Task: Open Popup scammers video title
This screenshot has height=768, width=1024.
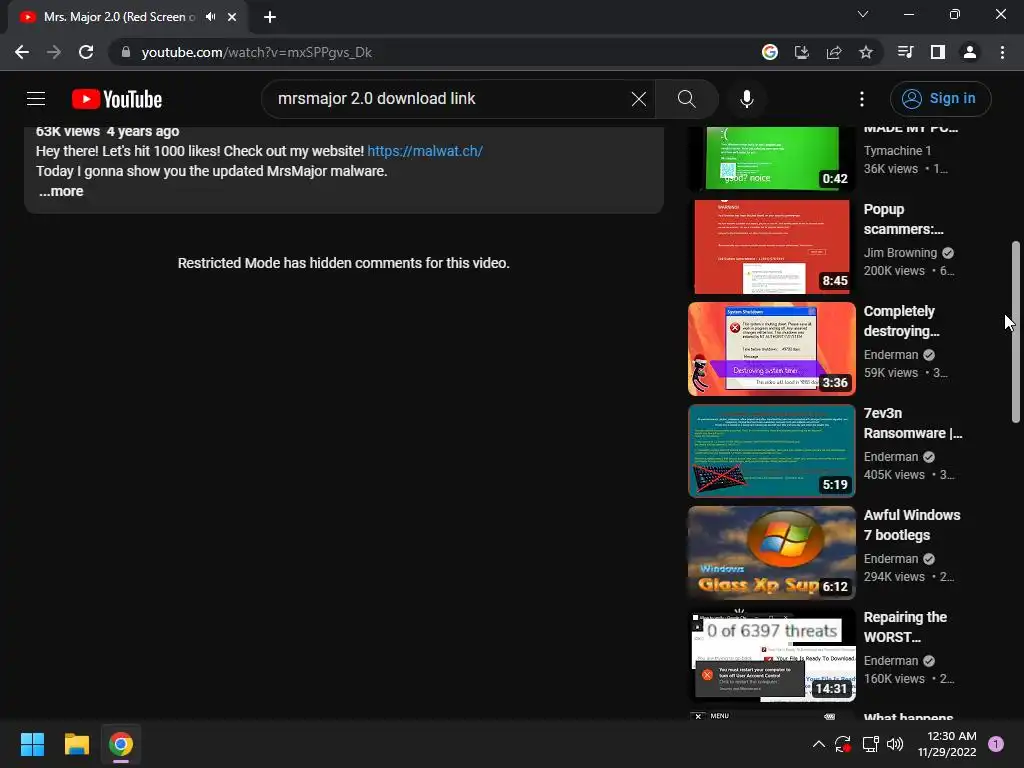Action: click(903, 219)
